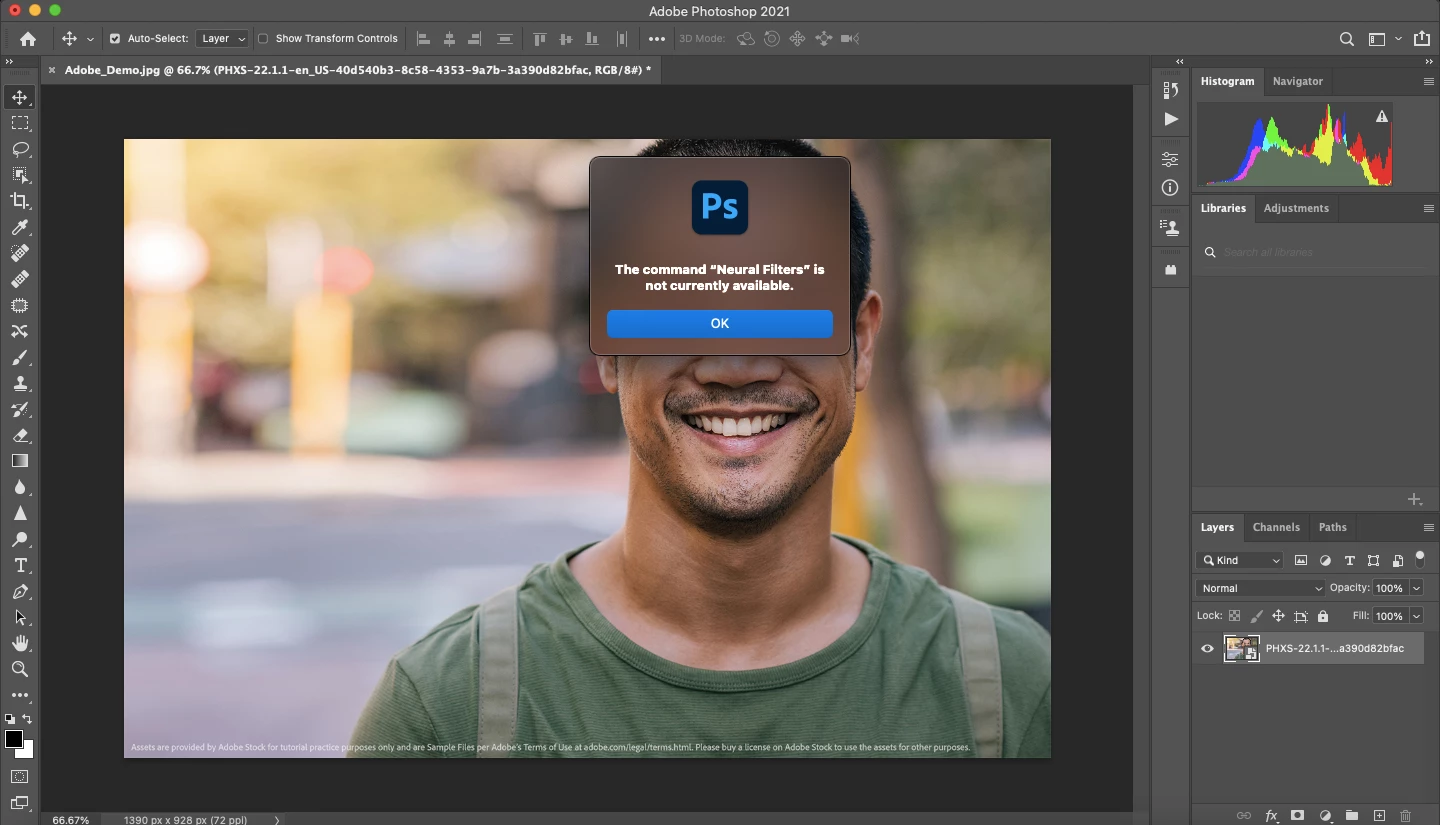The height and width of the screenshot is (825, 1440).
Task: Select the Hand tool
Action: pyautogui.click(x=20, y=643)
